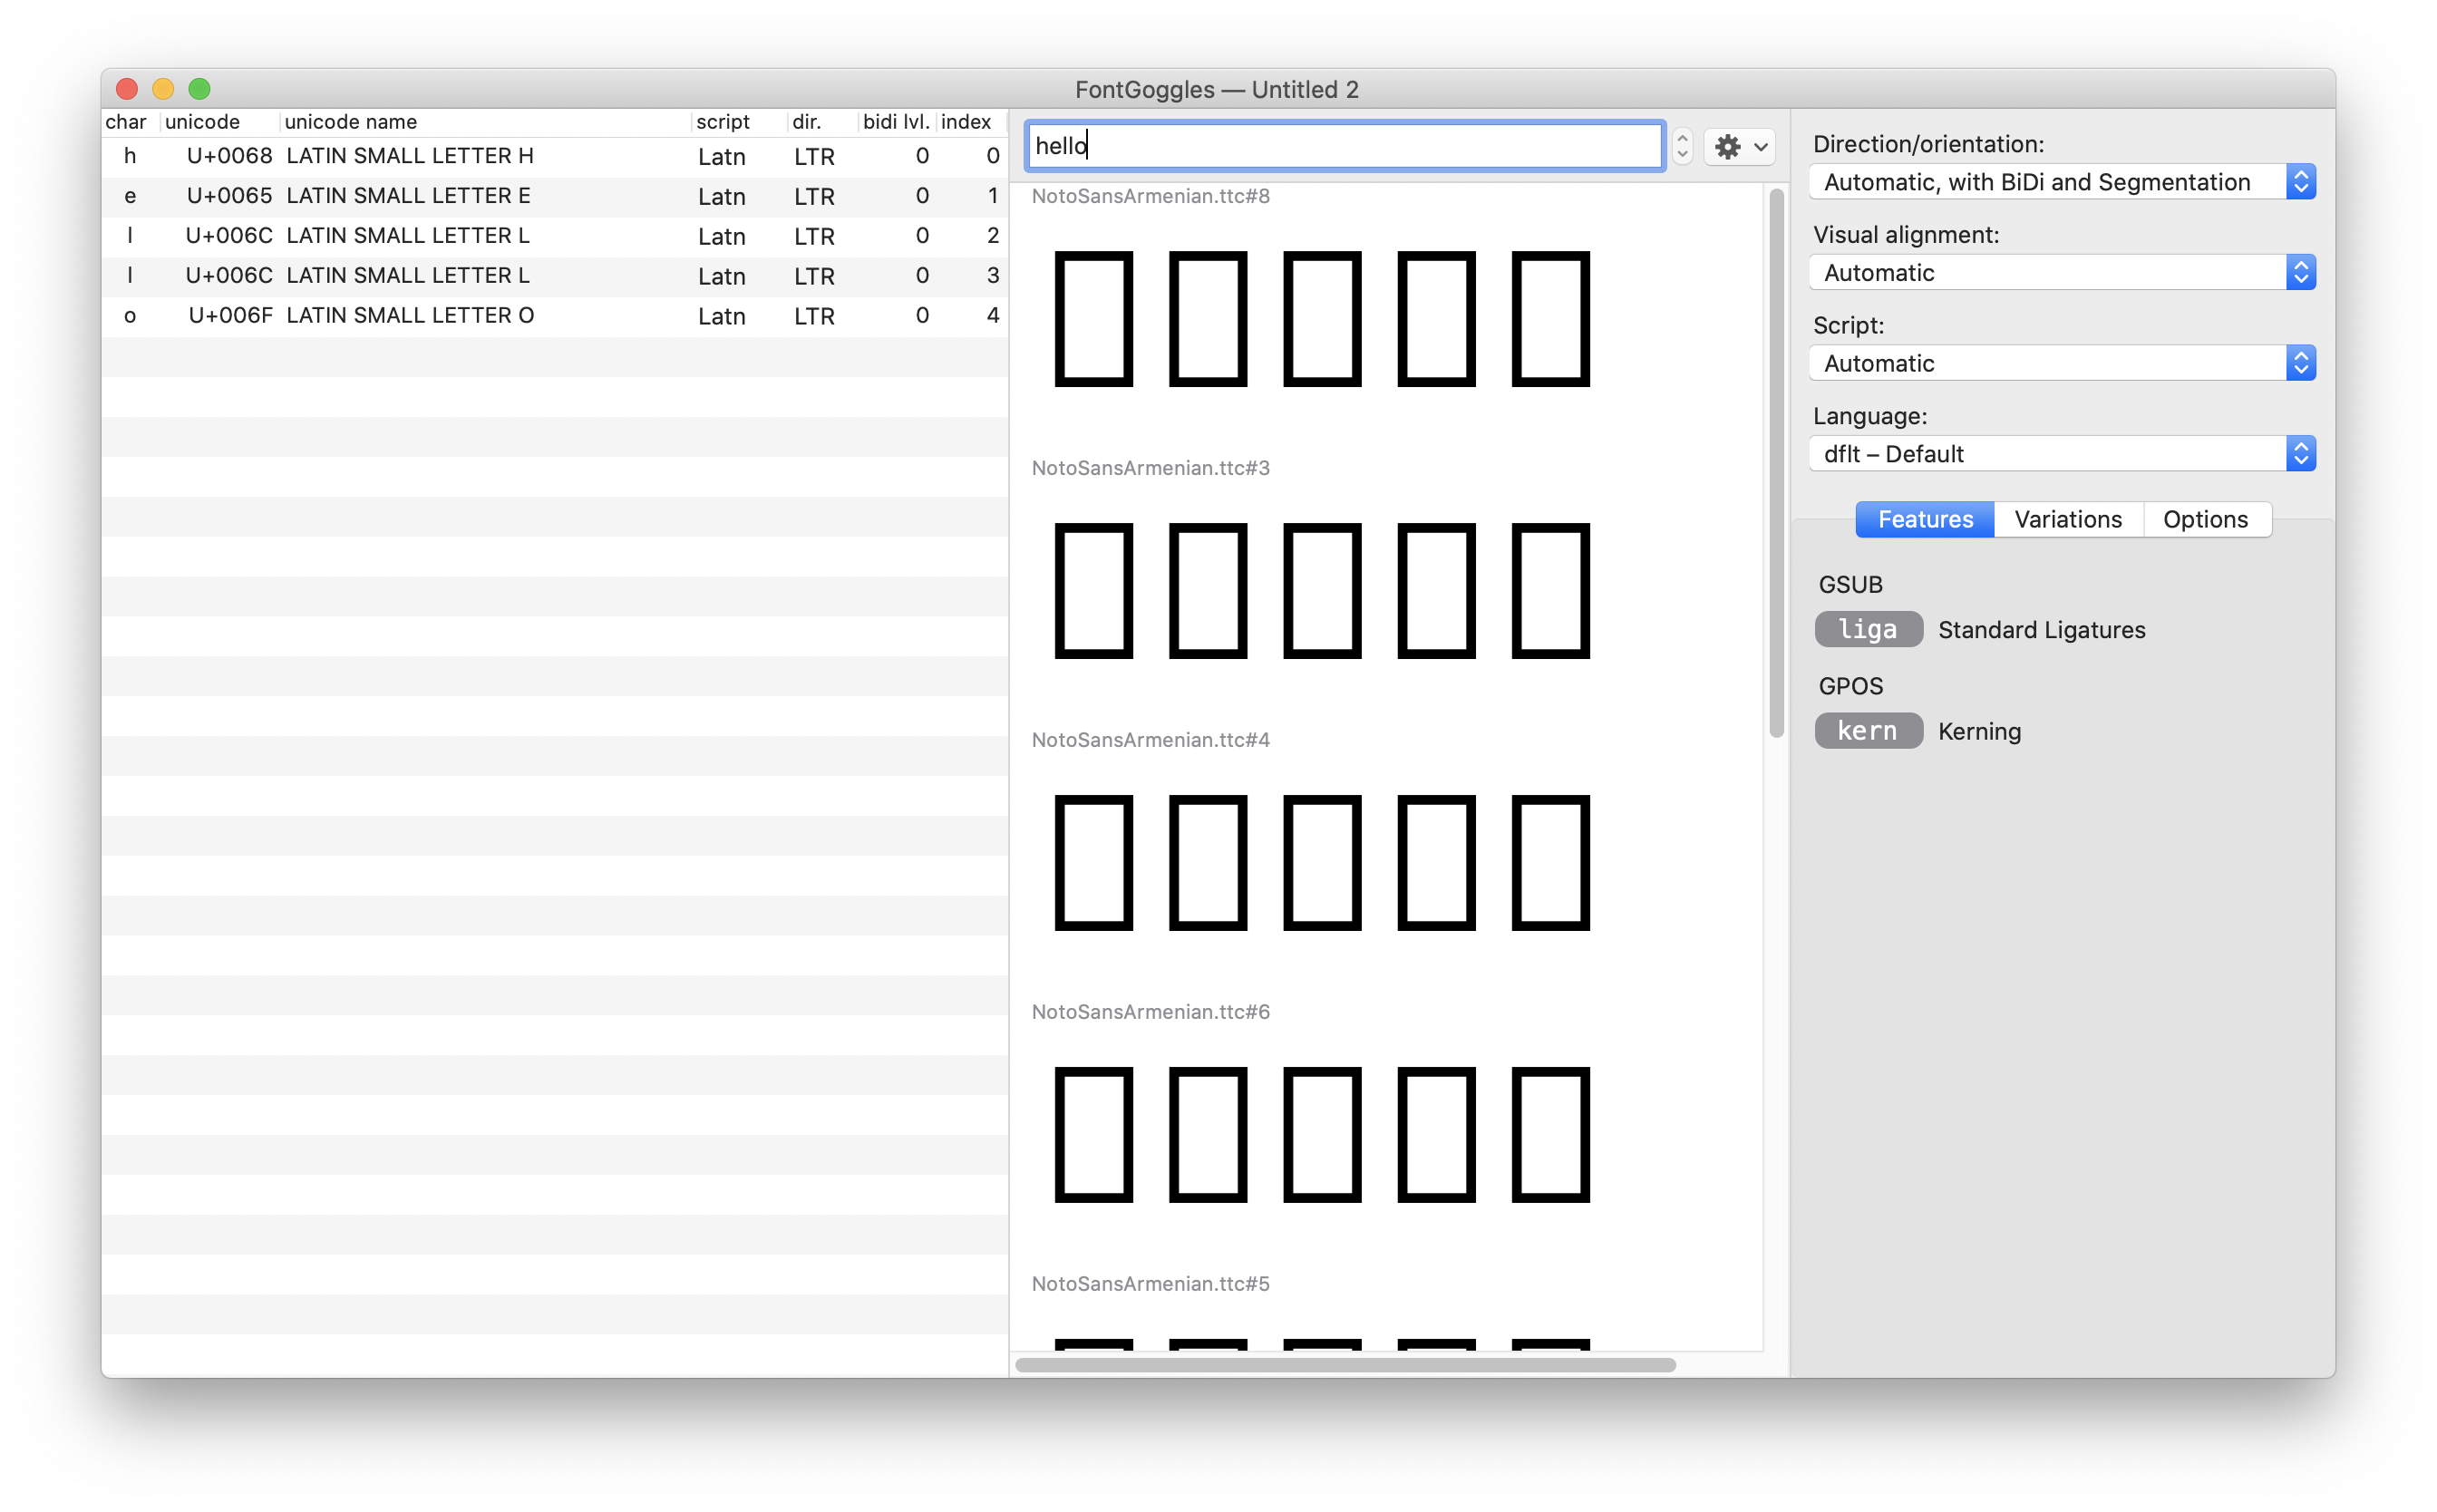Toggle the kern feature tag
Viewport: 2437px width, 1512px height.
(1867, 731)
